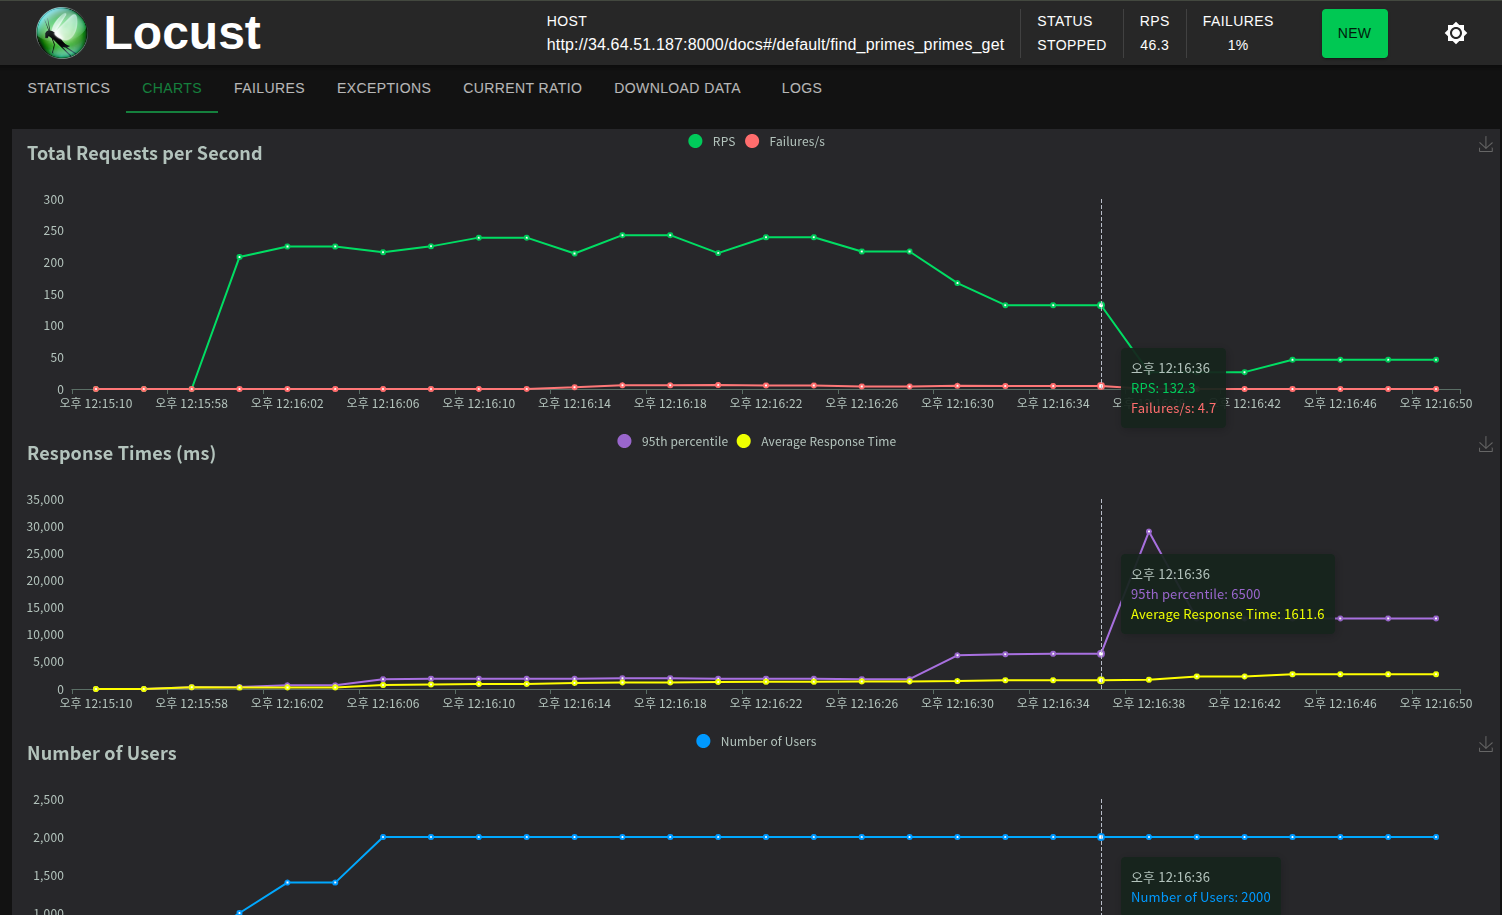Screen dimensions: 1502x915
Task: Click the 12:15:58 label on RPS chart
Action: (192, 403)
